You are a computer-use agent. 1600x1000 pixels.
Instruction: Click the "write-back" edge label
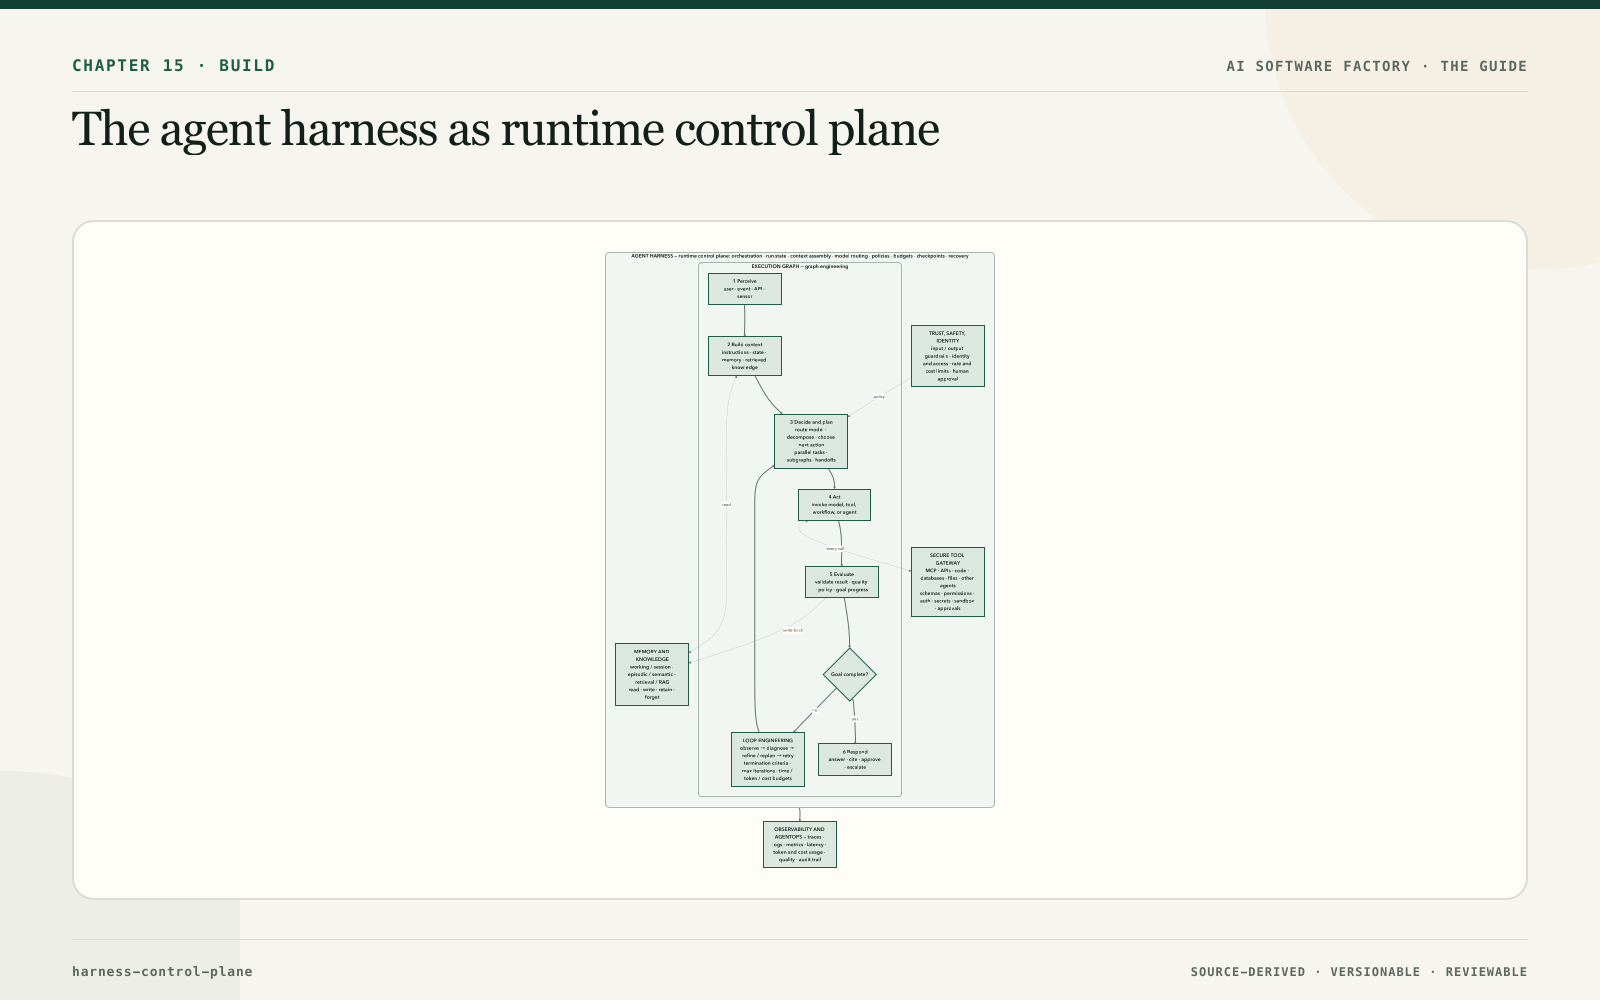[792, 630]
